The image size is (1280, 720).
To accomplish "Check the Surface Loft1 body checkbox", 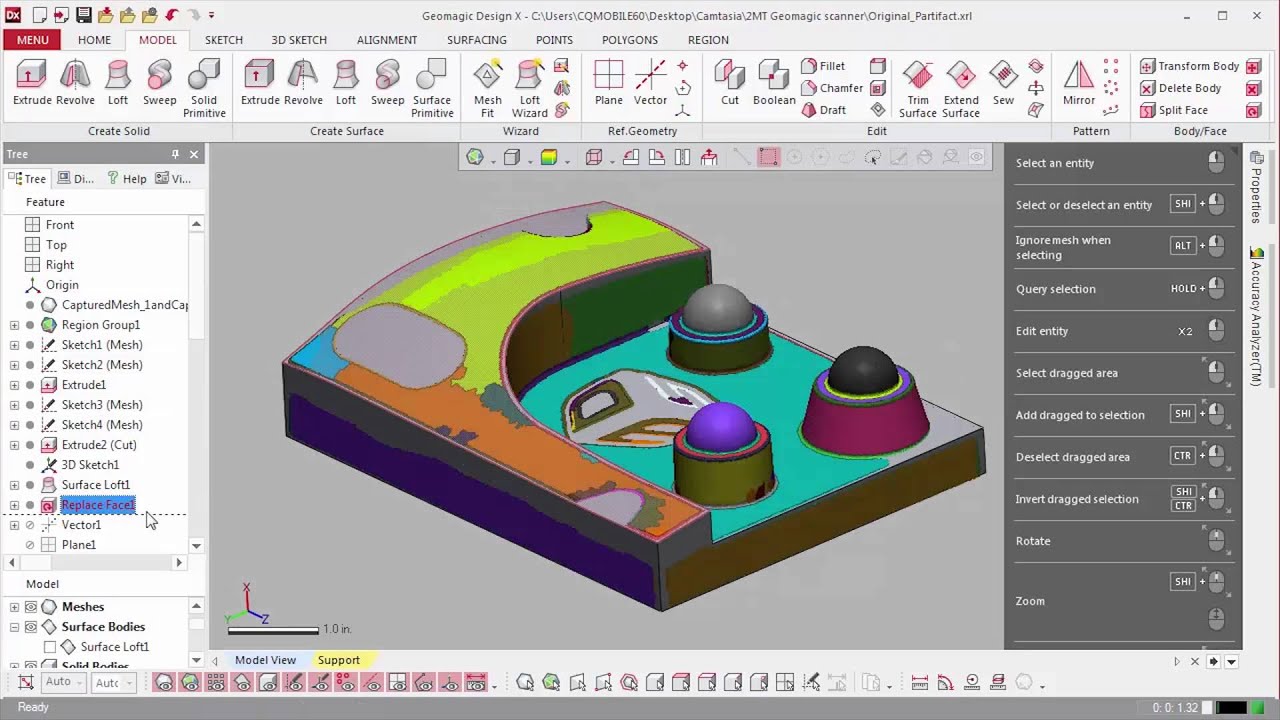I will (x=49, y=647).
